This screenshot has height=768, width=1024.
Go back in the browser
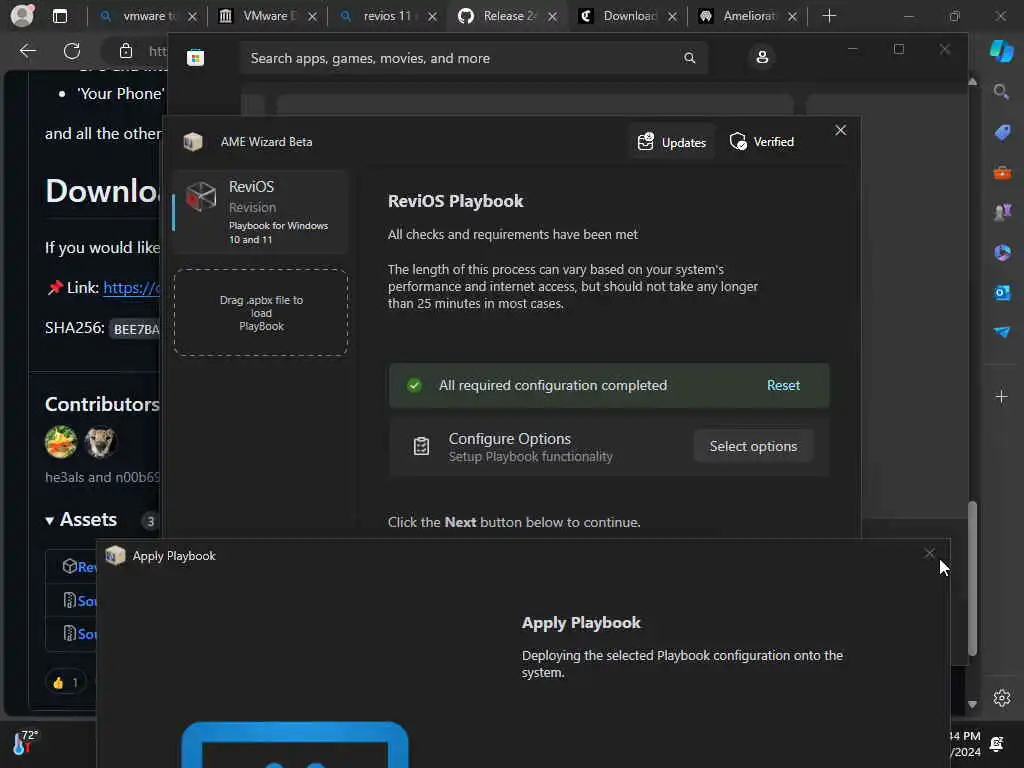tap(28, 51)
